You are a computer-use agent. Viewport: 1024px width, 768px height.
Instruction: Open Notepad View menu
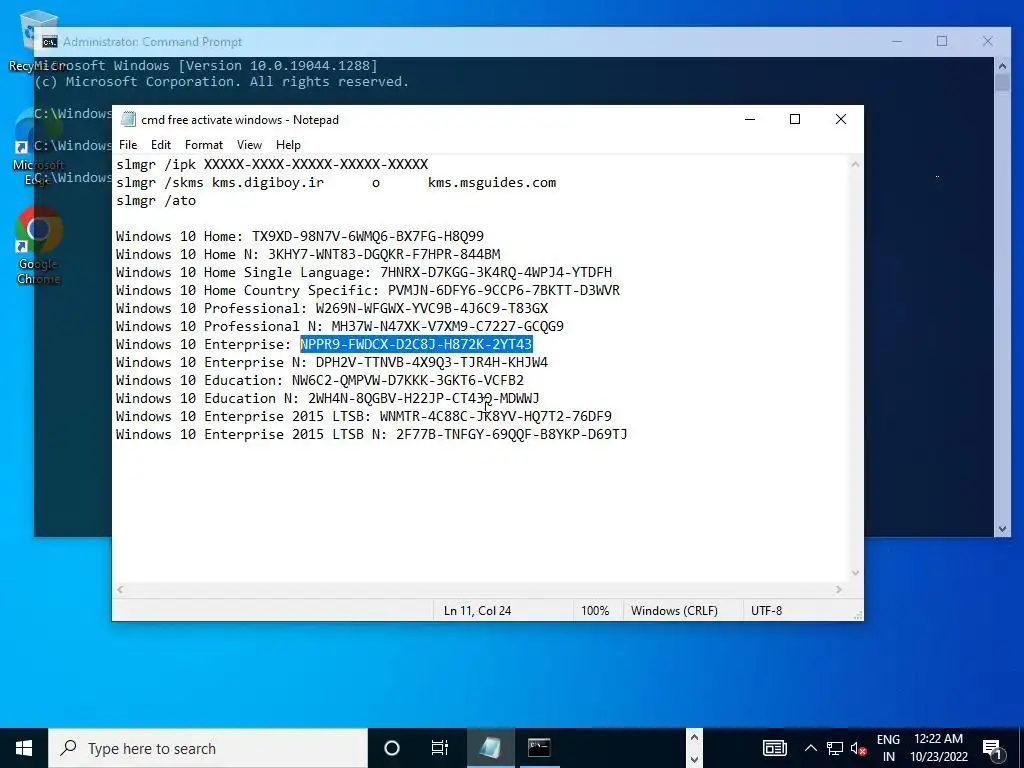point(249,145)
